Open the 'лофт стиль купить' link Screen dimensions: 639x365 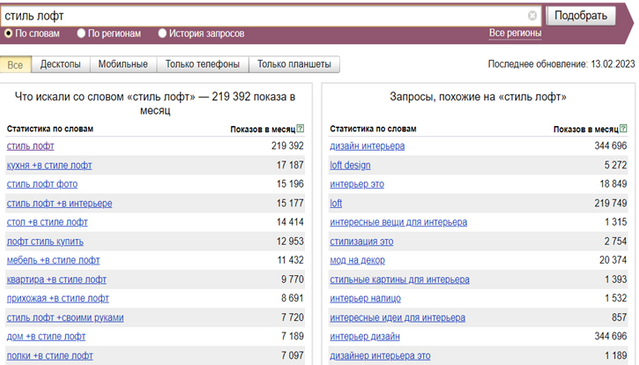(45, 241)
